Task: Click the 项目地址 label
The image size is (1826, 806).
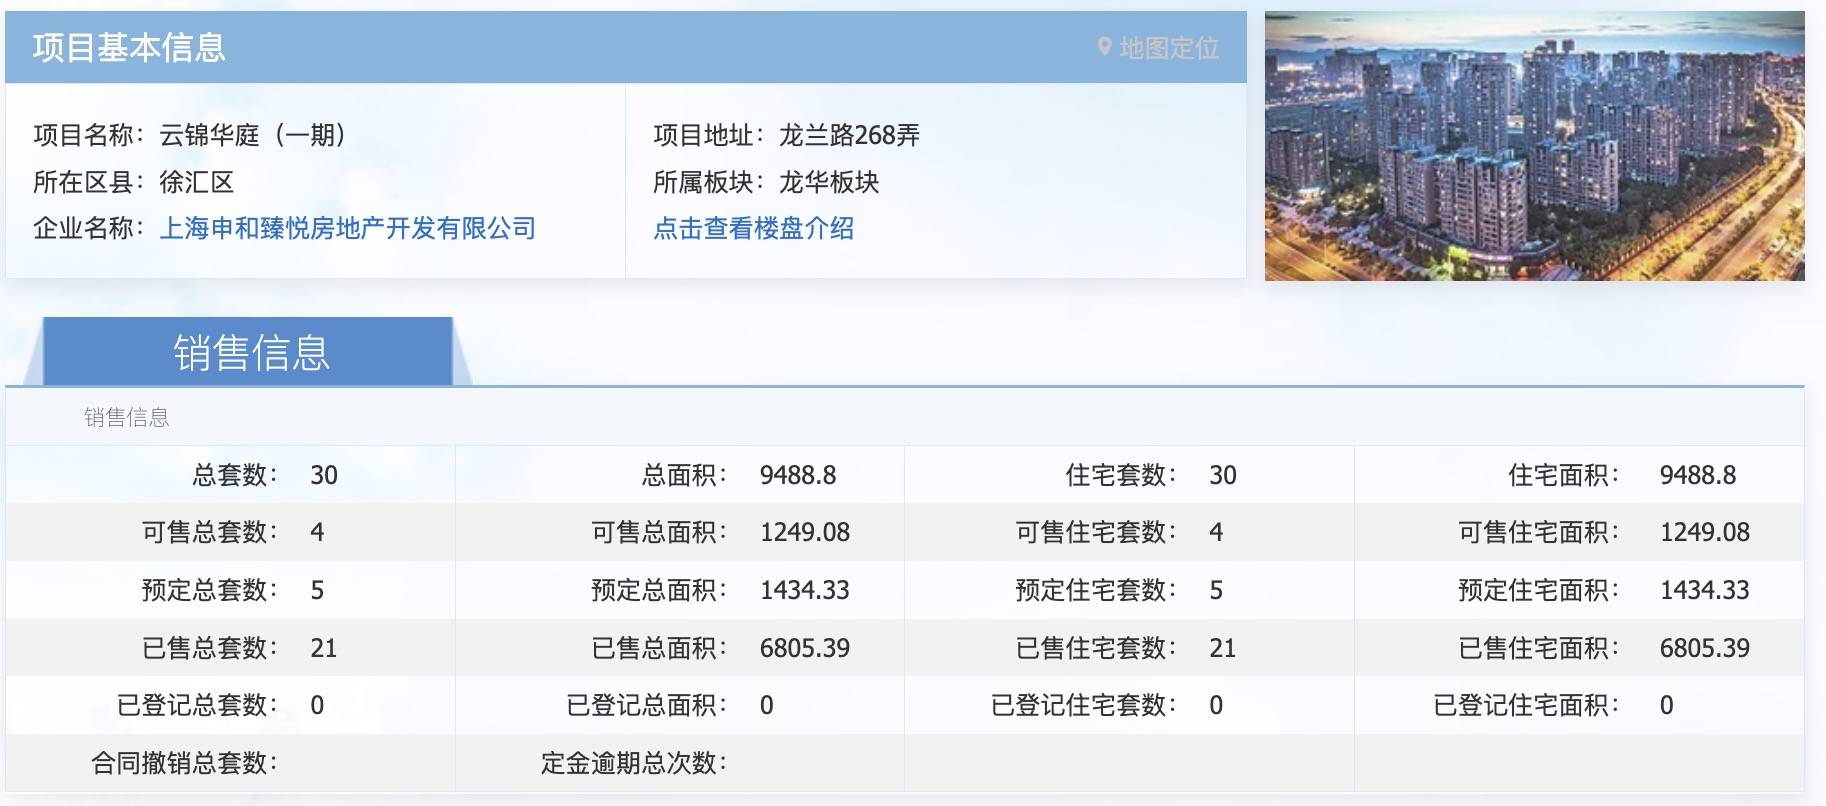Action: click(x=709, y=135)
